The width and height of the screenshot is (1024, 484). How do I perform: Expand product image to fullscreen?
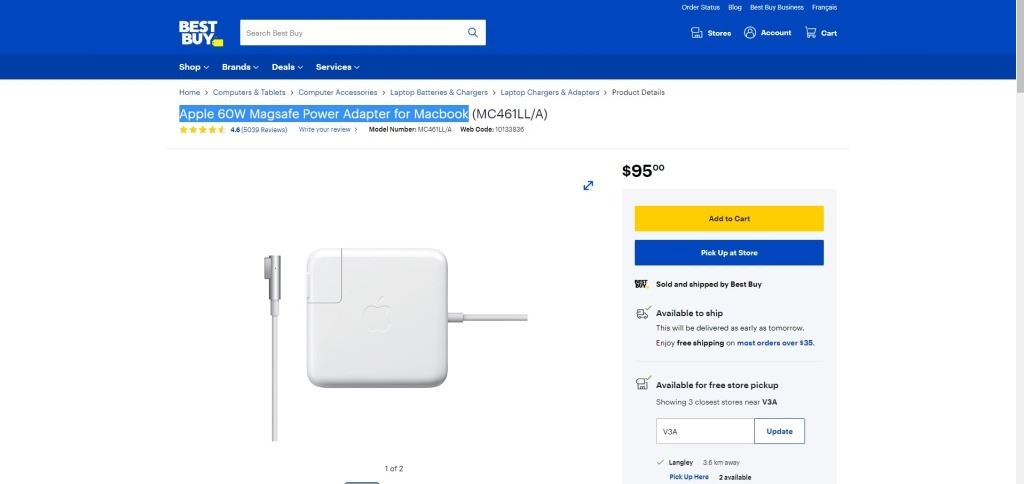pyautogui.click(x=588, y=185)
